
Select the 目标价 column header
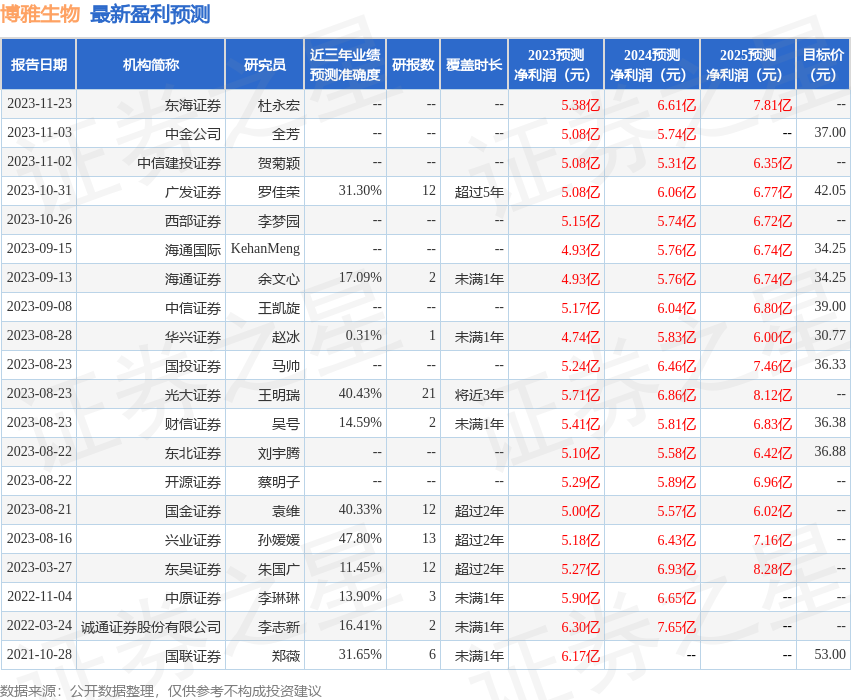(823, 65)
